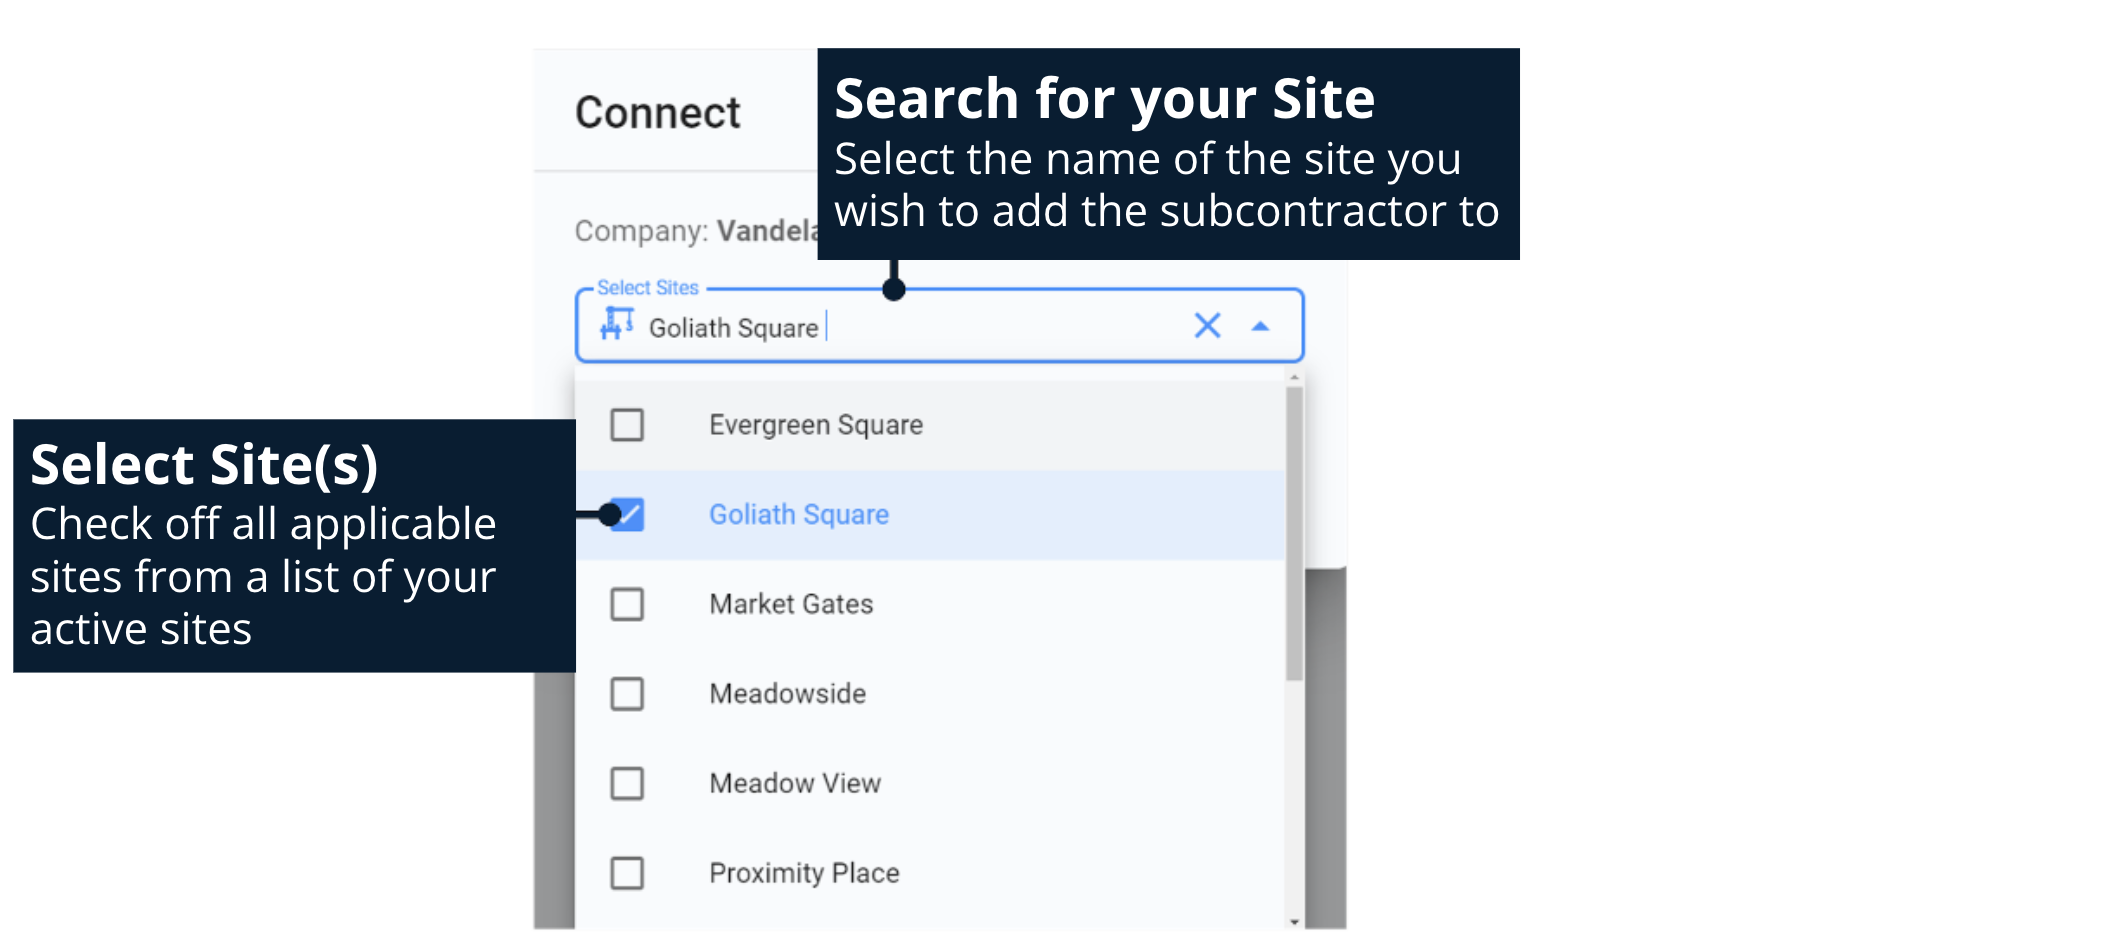The width and height of the screenshot is (2114, 948).
Task: Enable the Meadowside checkbox
Action: pyautogui.click(x=627, y=694)
